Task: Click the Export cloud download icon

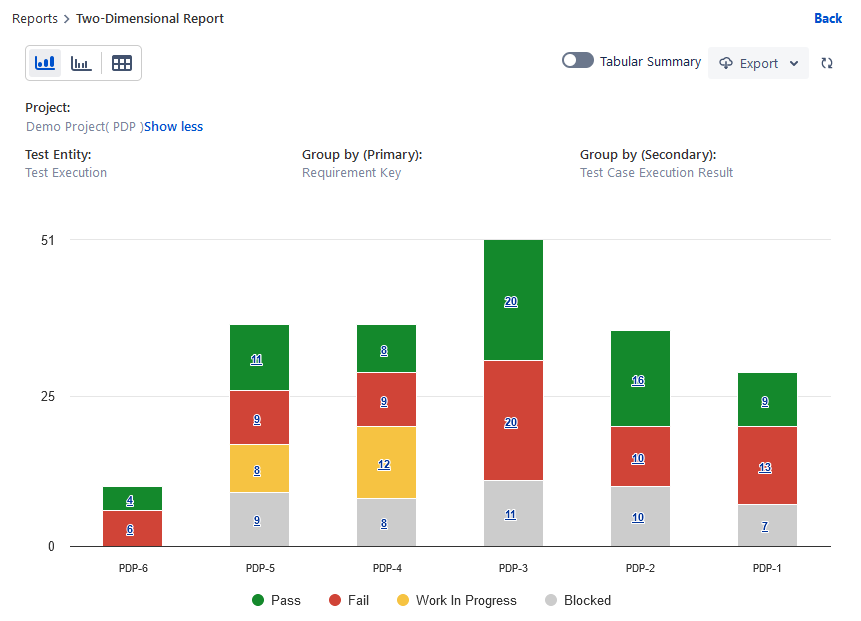Action: pos(726,63)
